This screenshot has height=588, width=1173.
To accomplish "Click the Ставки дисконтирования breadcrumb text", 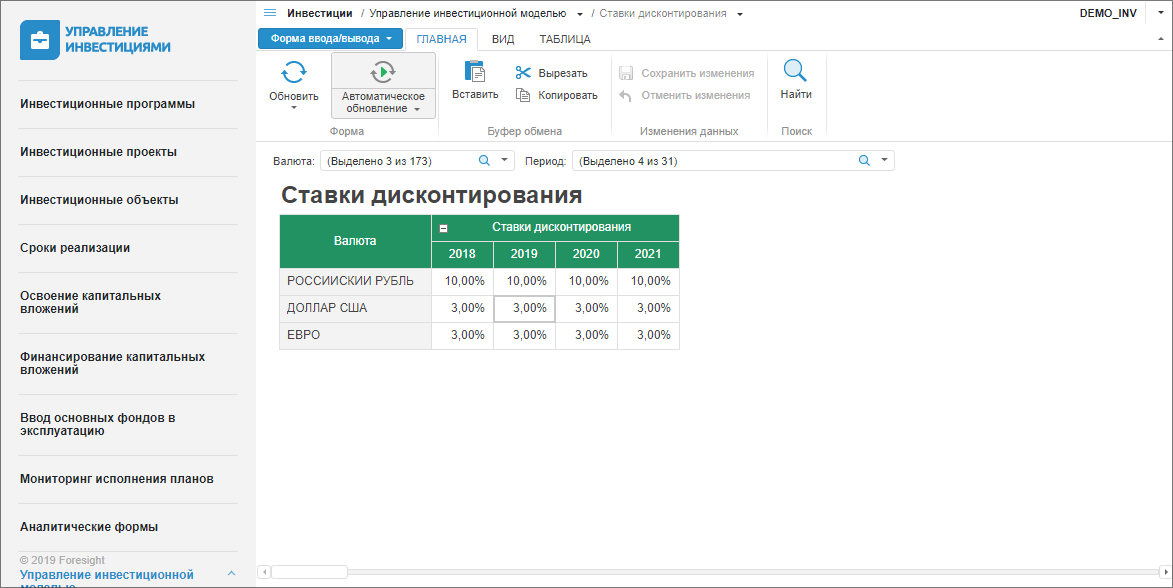I will point(663,13).
